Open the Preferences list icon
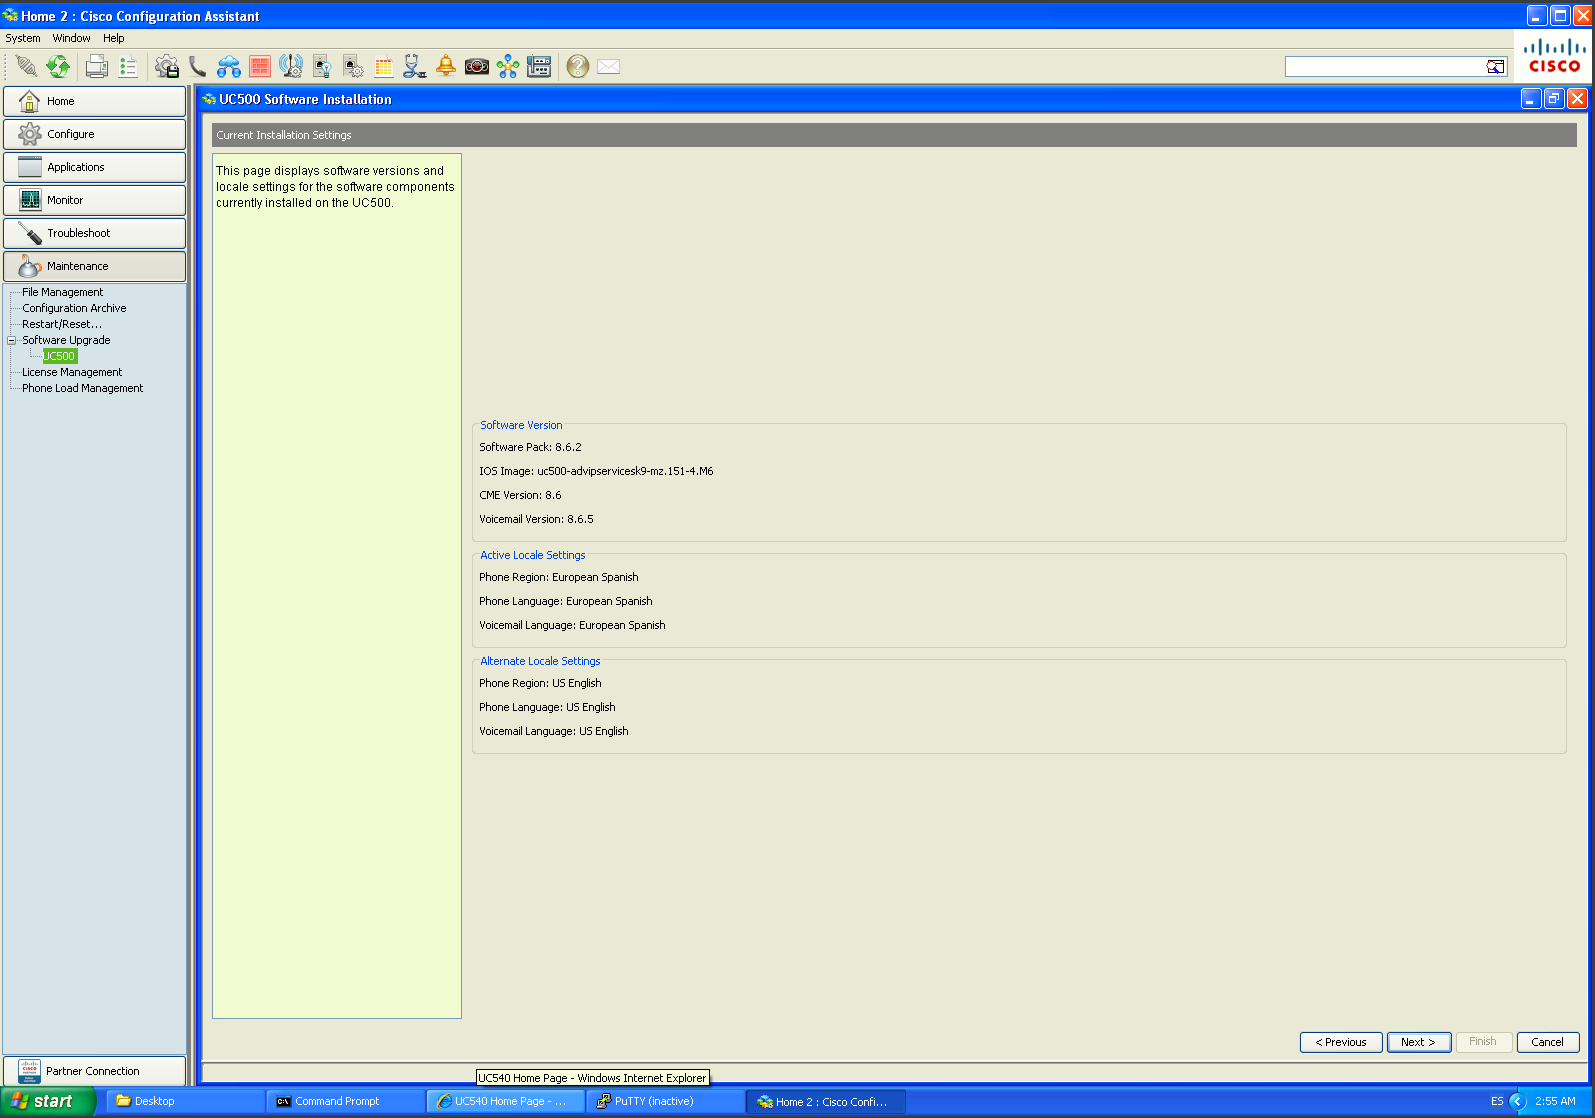Image resolution: width=1595 pixels, height=1118 pixels. 128,66
